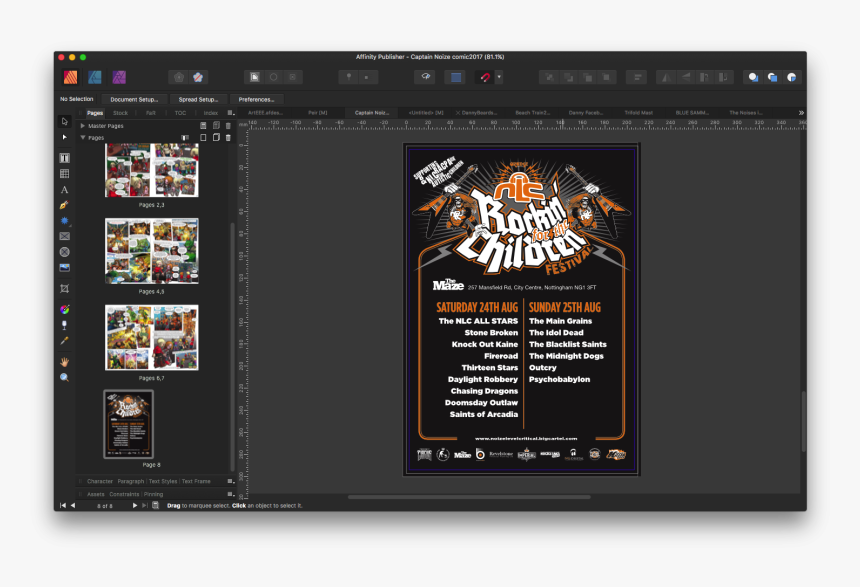Select the Zoom magnifier tool
Image resolution: width=860 pixels, height=587 pixels.
(x=64, y=377)
